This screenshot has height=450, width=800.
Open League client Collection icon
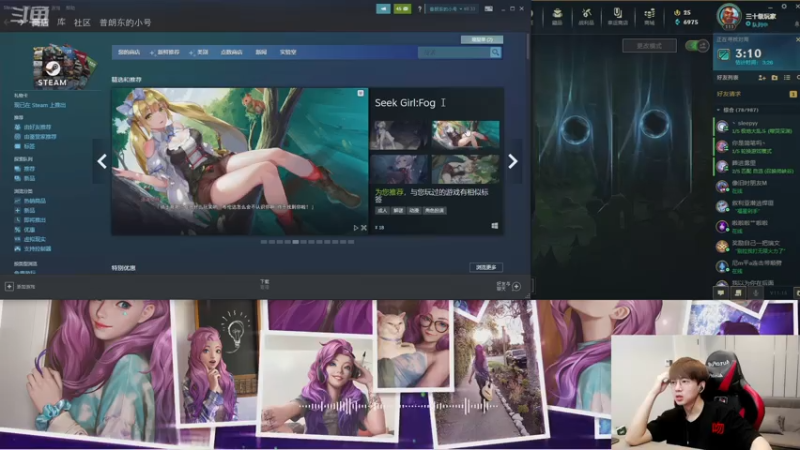557,16
